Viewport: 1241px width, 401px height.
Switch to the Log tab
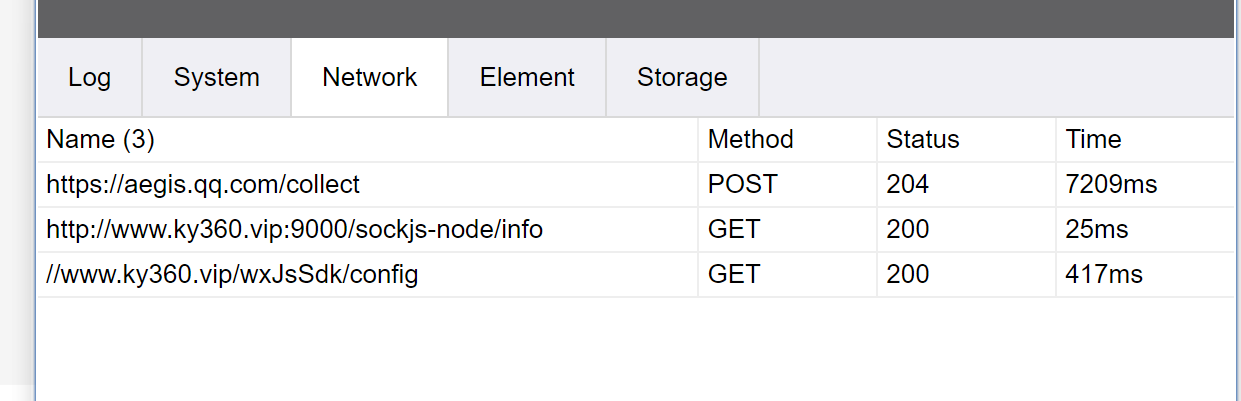point(89,78)
